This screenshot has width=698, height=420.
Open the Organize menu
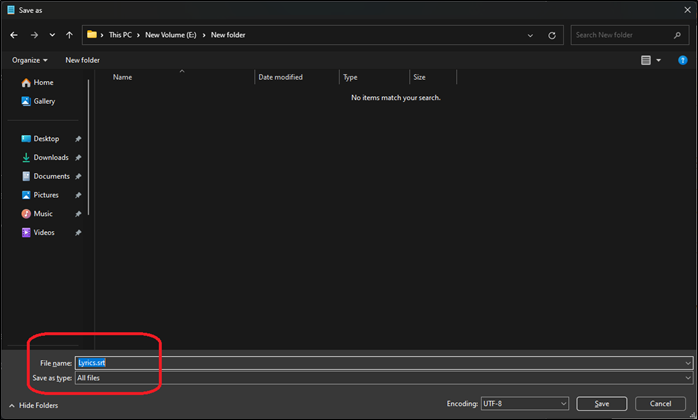click(30, 60)
